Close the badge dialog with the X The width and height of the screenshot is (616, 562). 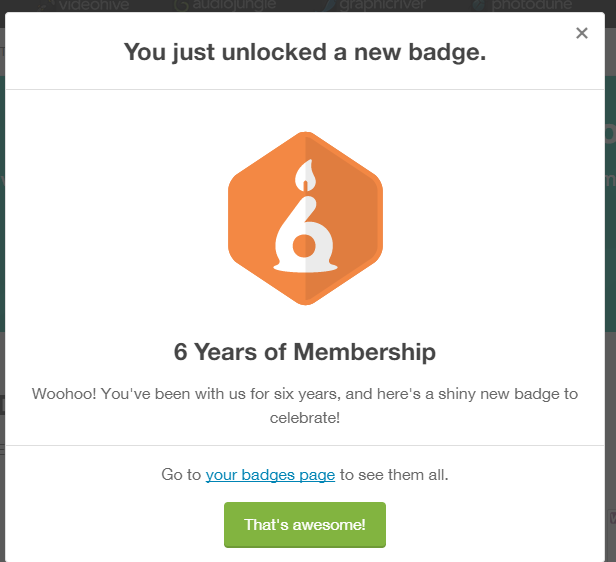[582, 33]
